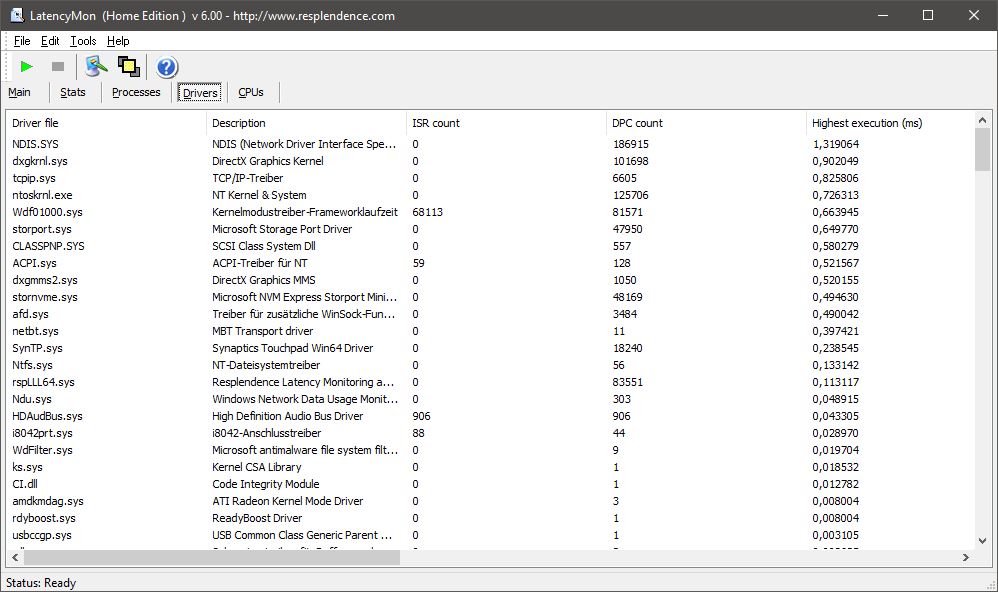Open the Tools menu
Image resolution: width=998 pixels, height=592 pixels.
coord(83,41)
